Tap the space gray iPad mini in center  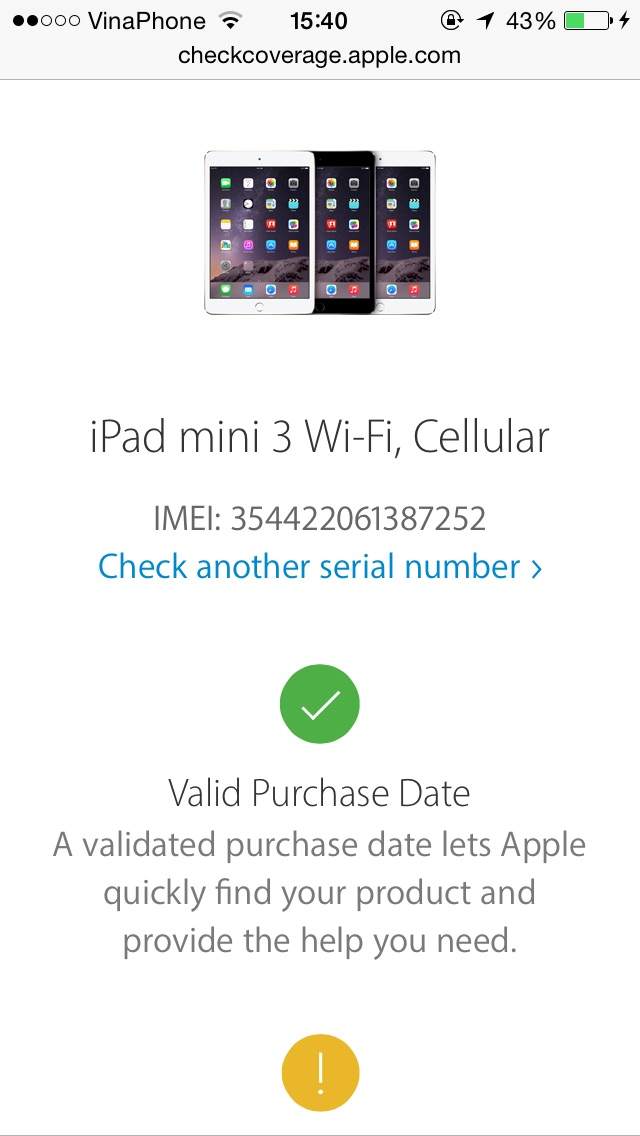coord(345,232)
